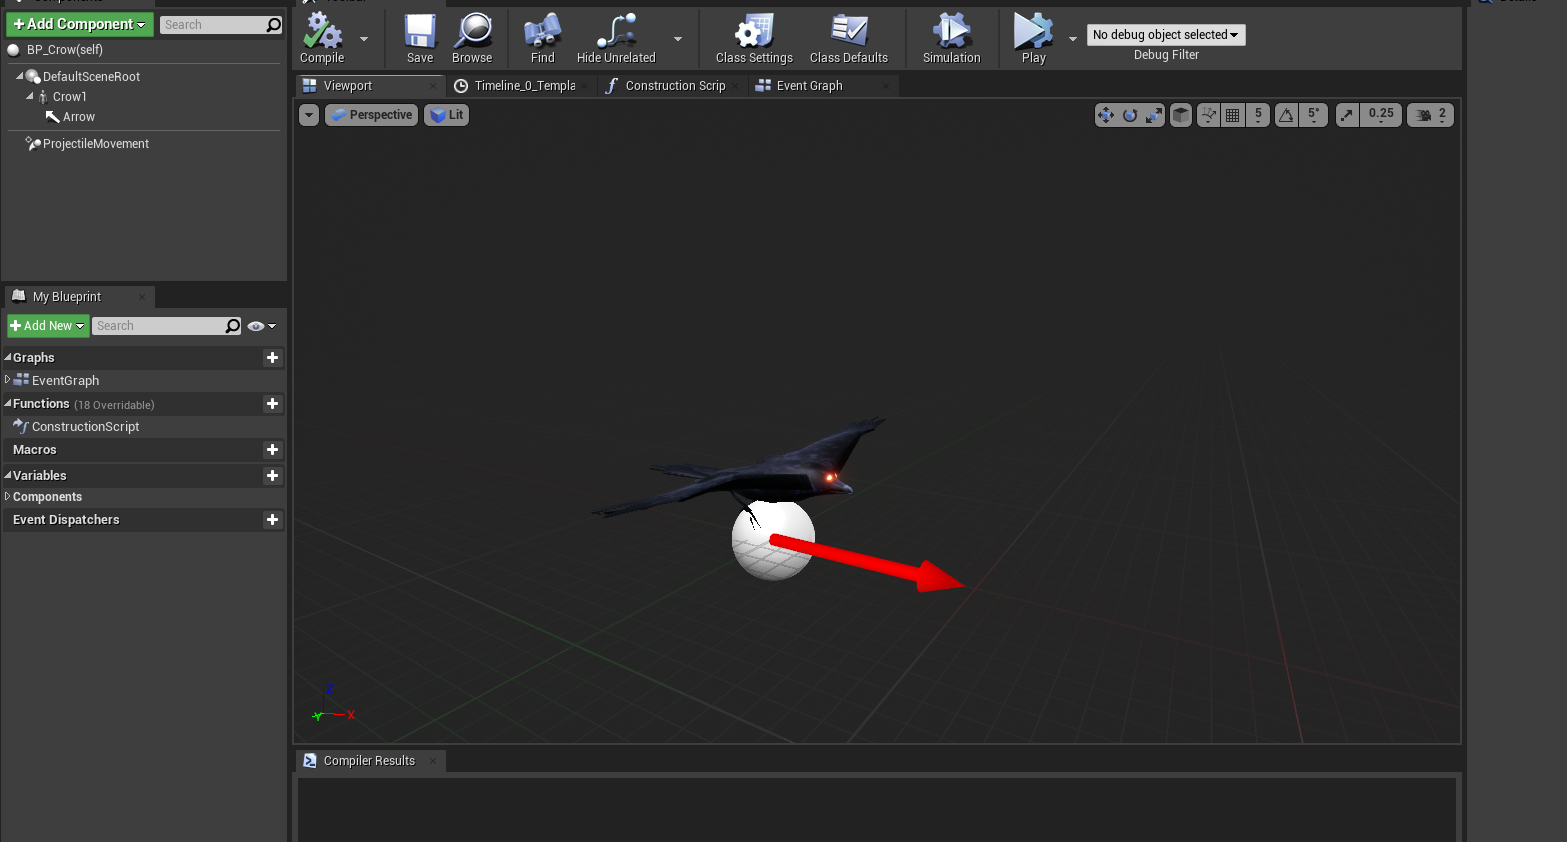Screen dimensions: 1567x842
Task: Open camera speed setting
Action: click(1431, 115)
